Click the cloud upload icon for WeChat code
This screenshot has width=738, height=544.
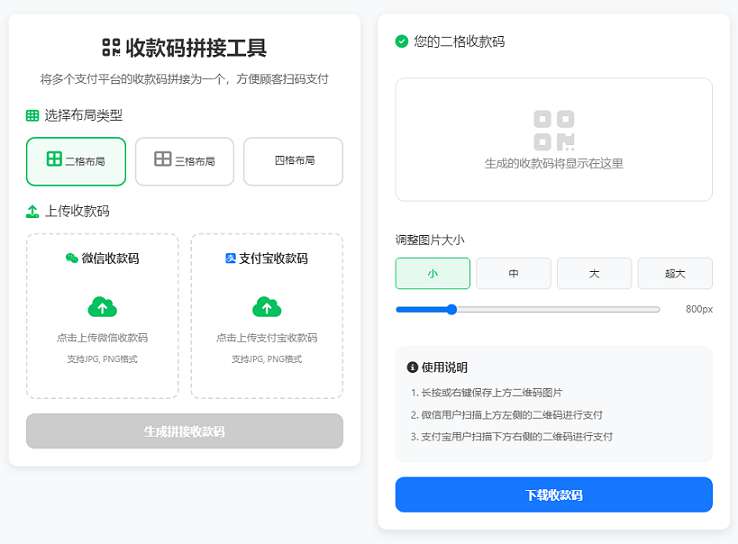pyautogui.click(x=102, y=306)
